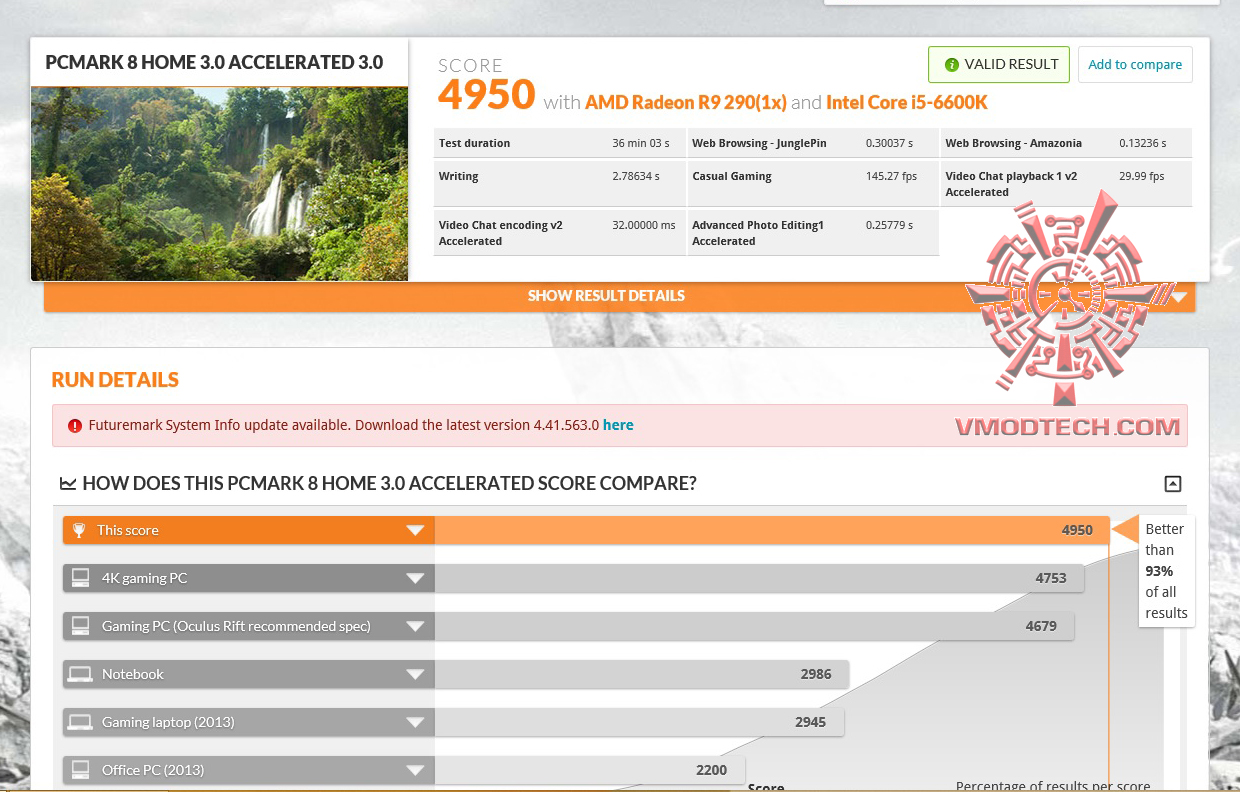Click the Notebook laptop icon
The image size is (1240, 792).
[x=79, y=674]
